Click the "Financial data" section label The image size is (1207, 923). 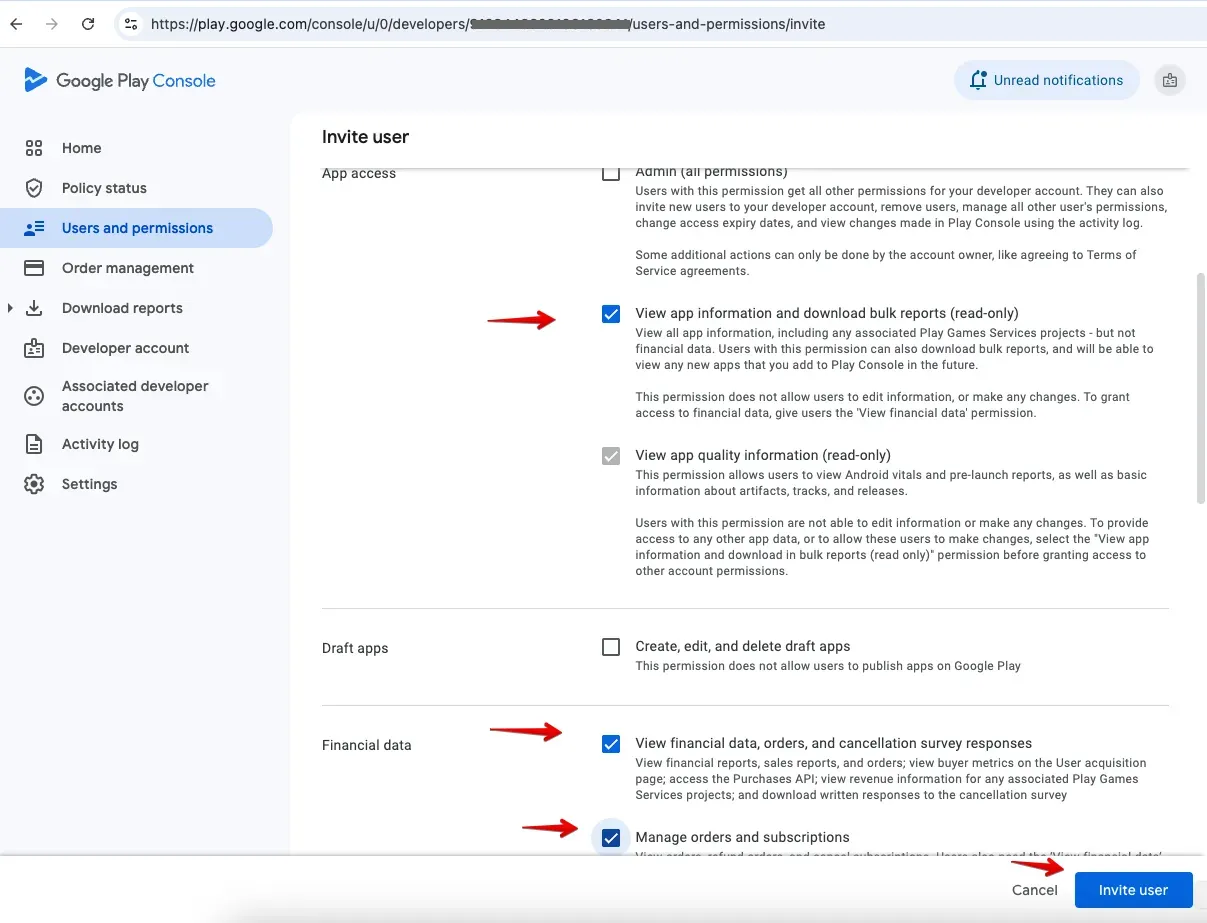(366, 745)
